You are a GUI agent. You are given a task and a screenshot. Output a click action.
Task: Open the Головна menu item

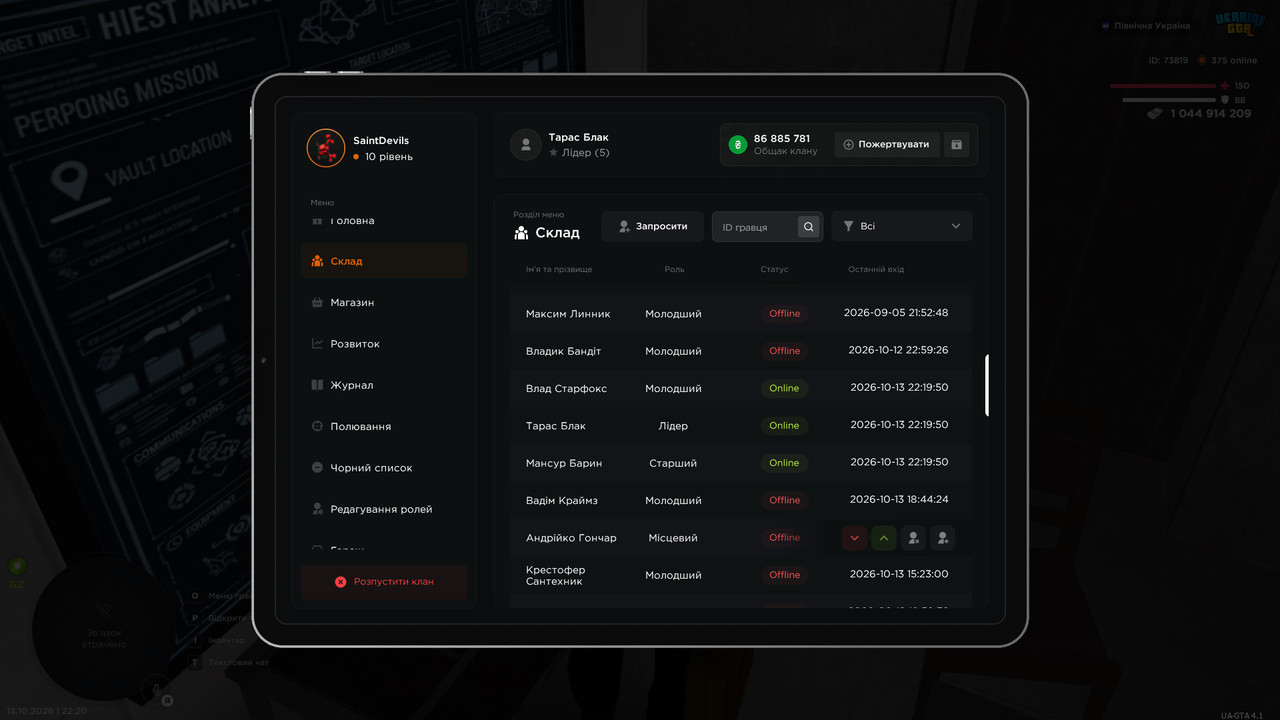(x=384, y=221)
